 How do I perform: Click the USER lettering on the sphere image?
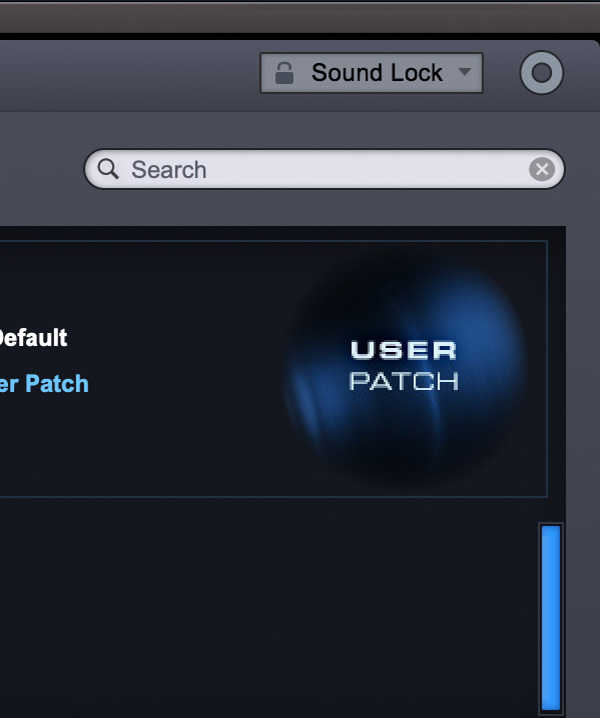(x=404, y=350)
